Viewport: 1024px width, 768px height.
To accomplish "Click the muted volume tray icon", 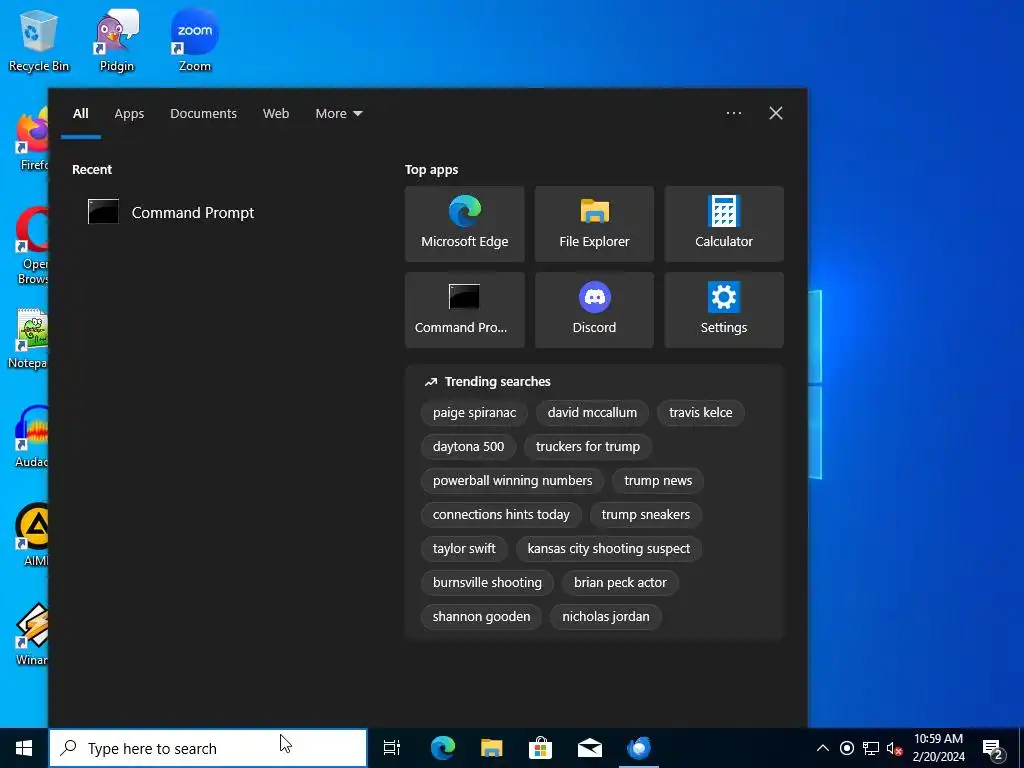I will pyautogui.click(x=895, y=748).
